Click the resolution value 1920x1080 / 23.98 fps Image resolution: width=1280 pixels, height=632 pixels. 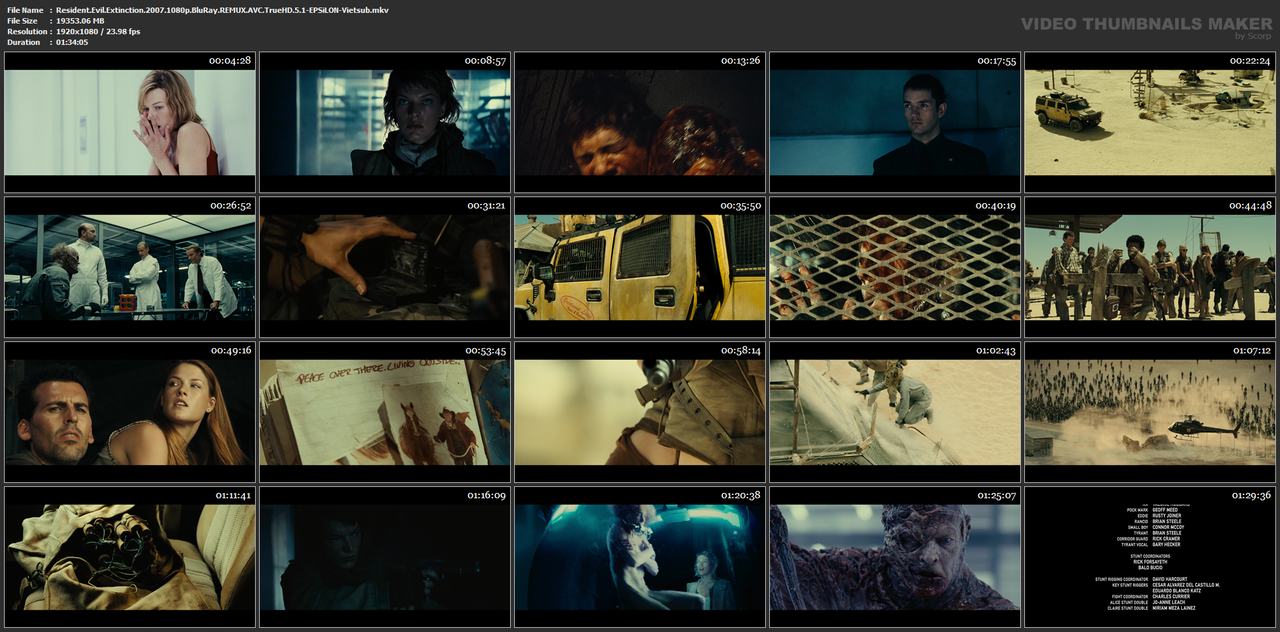coord(98,31)
